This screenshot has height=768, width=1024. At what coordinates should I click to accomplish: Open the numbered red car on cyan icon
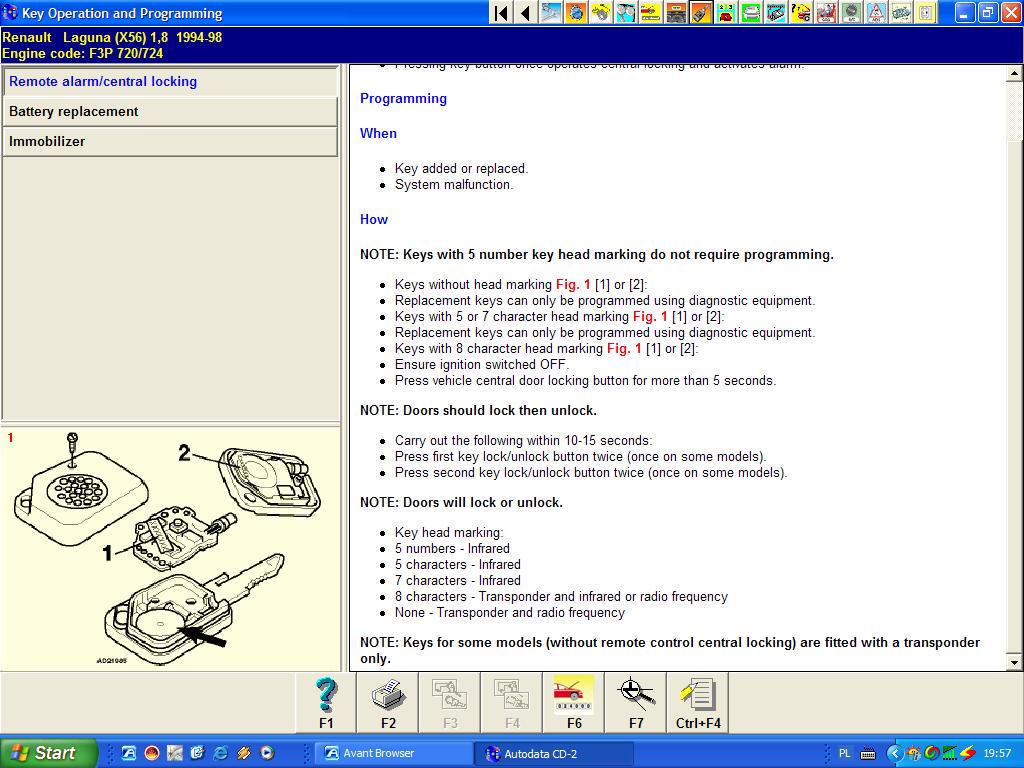tap(726, 12)
